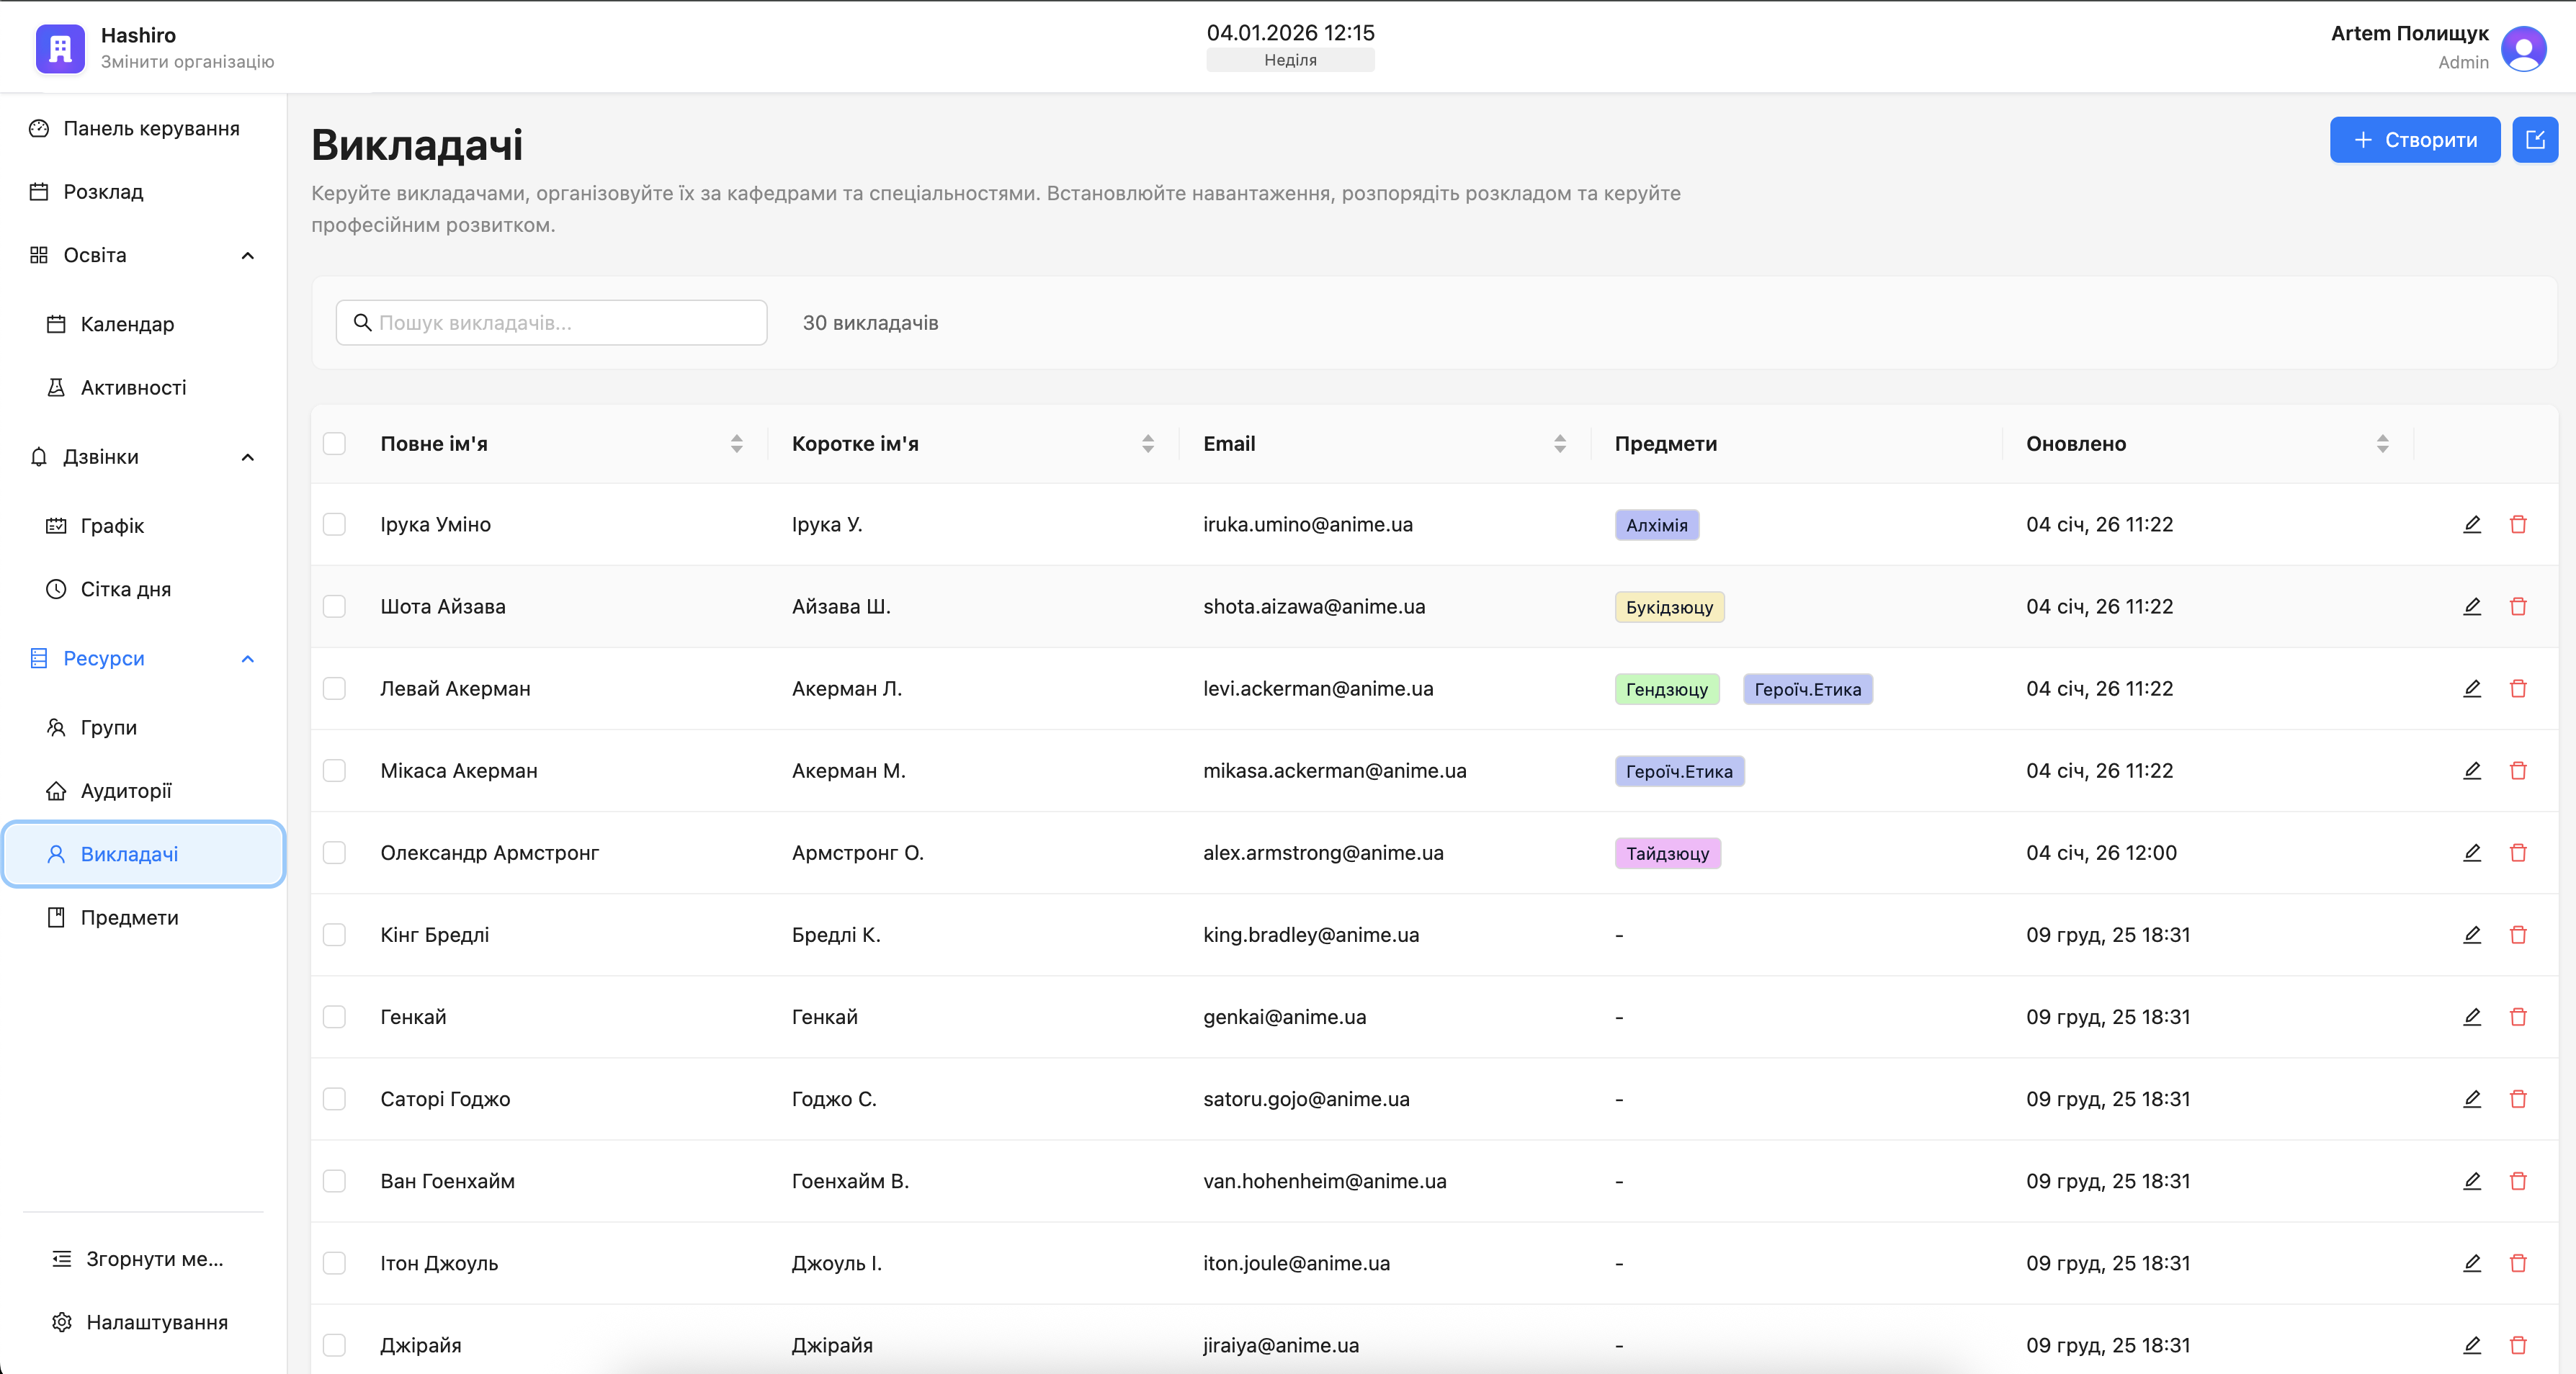Image resolution: width=2576 pixels, height=1374 pixels.
Task: Check the box for Мікаса Акерман
Action: (334, 770)
